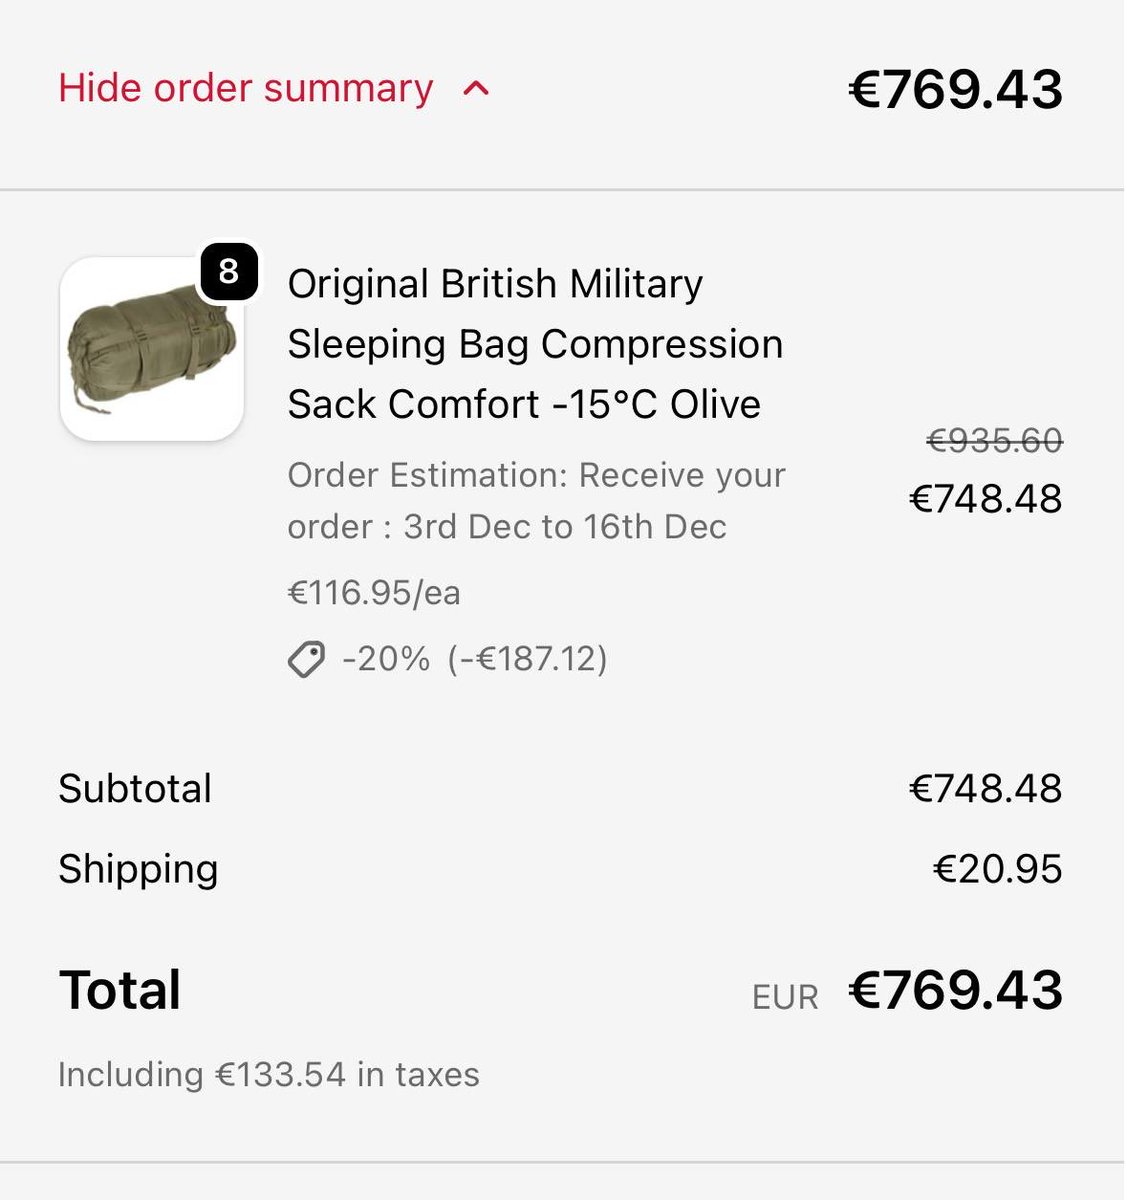Image resolution: width=1127 pixels, height=1200 pixels.
Task: Click the struck-through price €935.60
Action: 995,440
